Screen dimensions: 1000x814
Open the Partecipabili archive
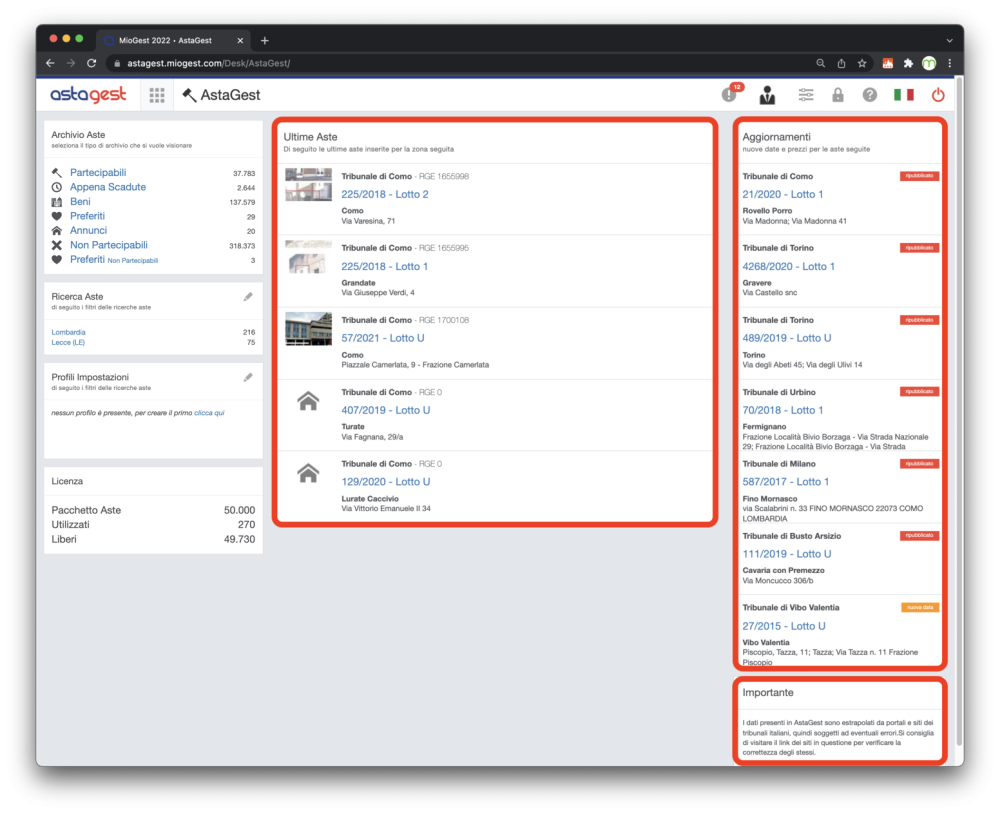[98, 173]
